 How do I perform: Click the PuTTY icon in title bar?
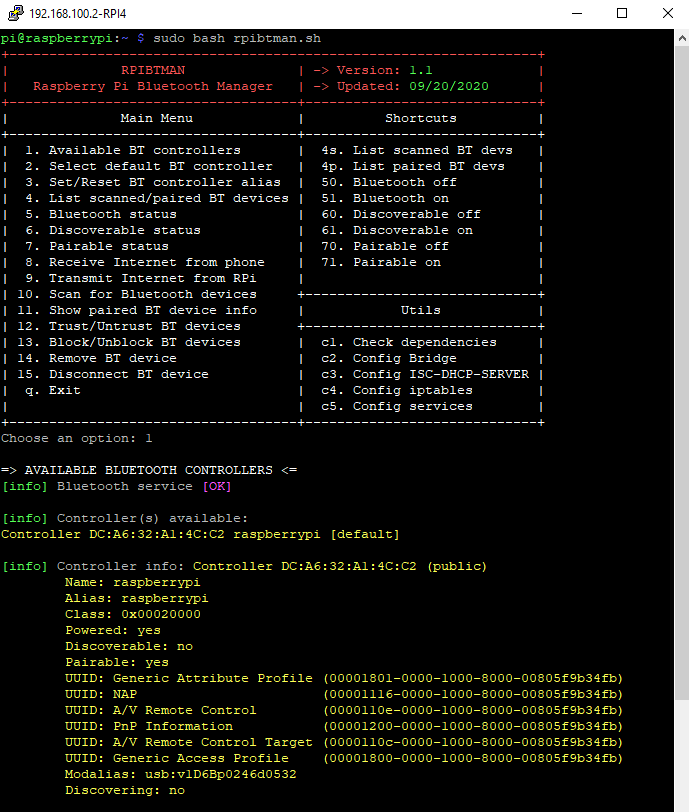[x=16, y=13]
